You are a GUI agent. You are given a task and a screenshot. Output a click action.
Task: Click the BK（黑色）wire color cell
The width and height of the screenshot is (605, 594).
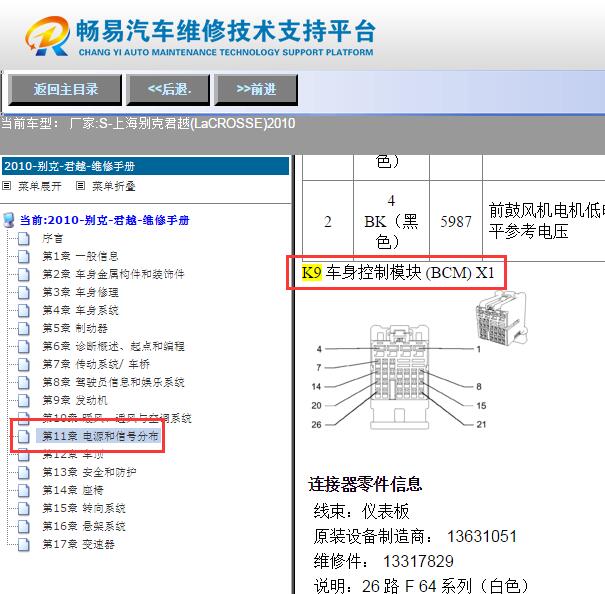click(x=391, y=221)
